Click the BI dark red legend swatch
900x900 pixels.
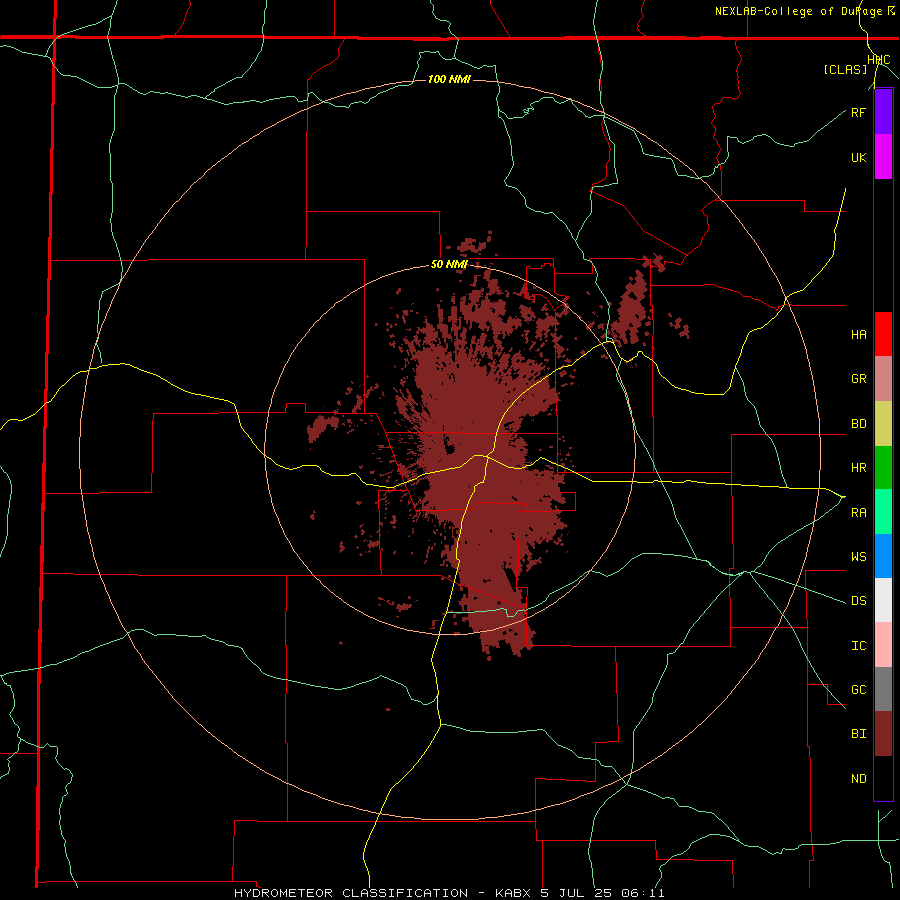883,734
